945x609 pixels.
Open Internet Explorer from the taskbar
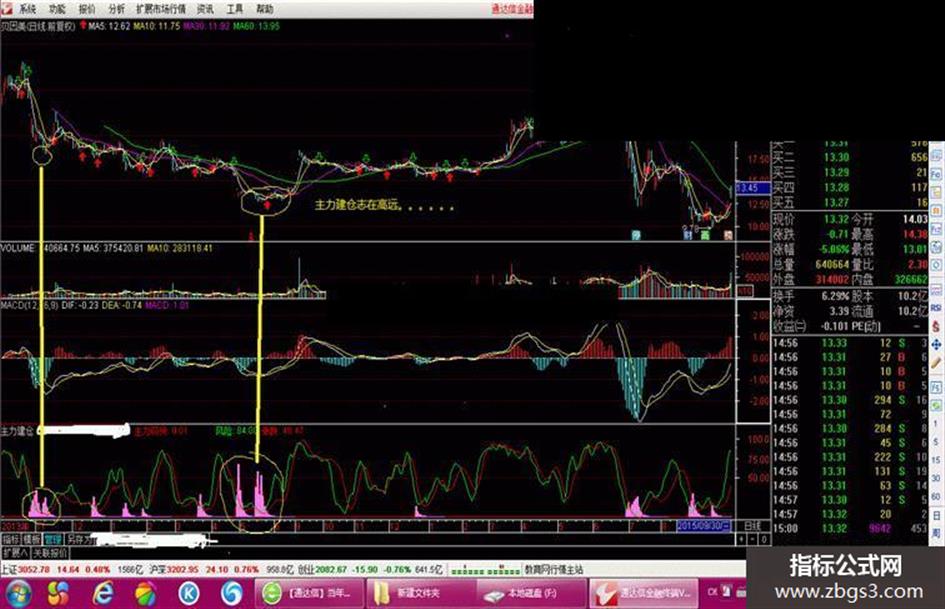pyautogui.click(x=103, y=594)
